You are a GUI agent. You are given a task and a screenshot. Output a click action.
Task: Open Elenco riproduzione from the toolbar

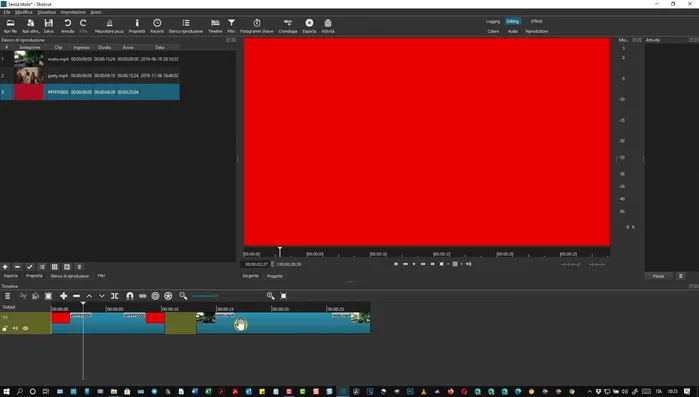(x=186, y=26)
